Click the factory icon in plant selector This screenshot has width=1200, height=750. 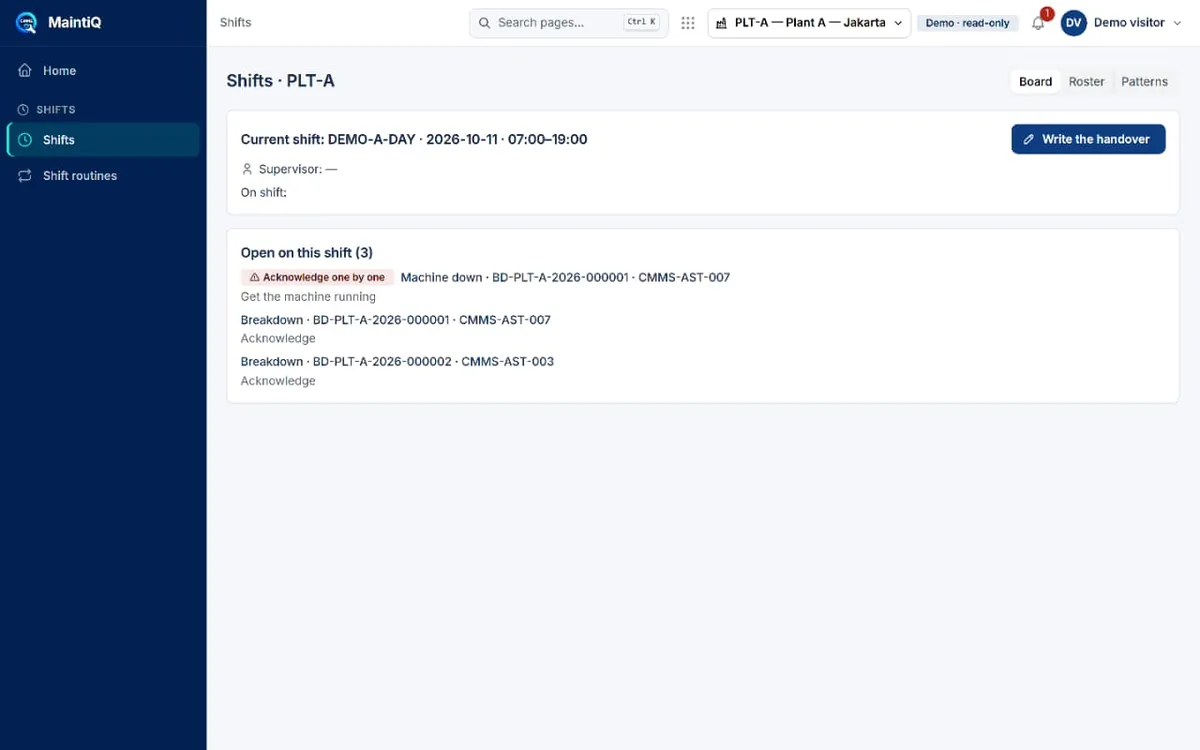722,23
